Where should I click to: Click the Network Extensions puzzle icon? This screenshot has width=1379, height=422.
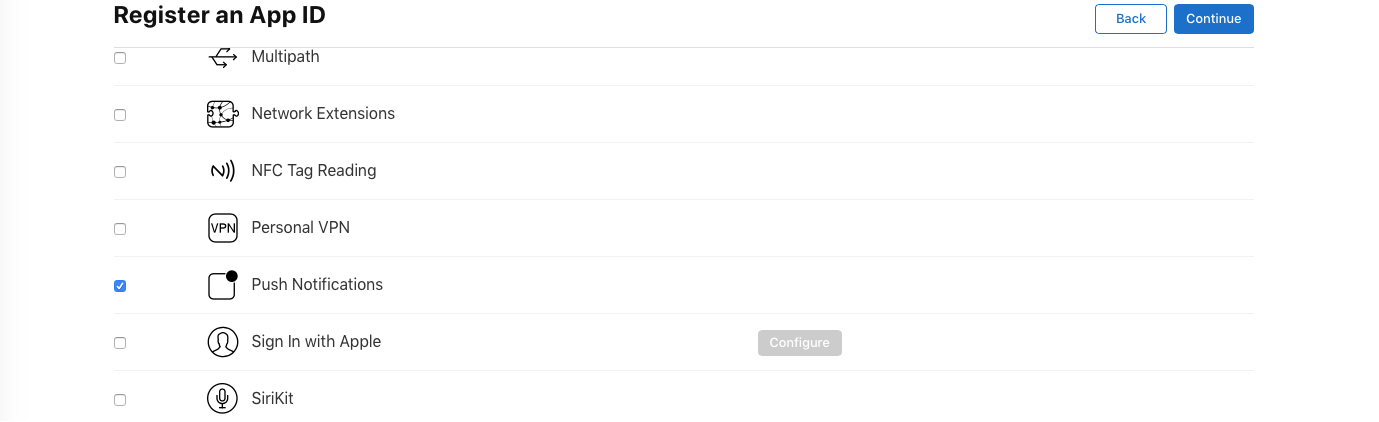(222, 114)
